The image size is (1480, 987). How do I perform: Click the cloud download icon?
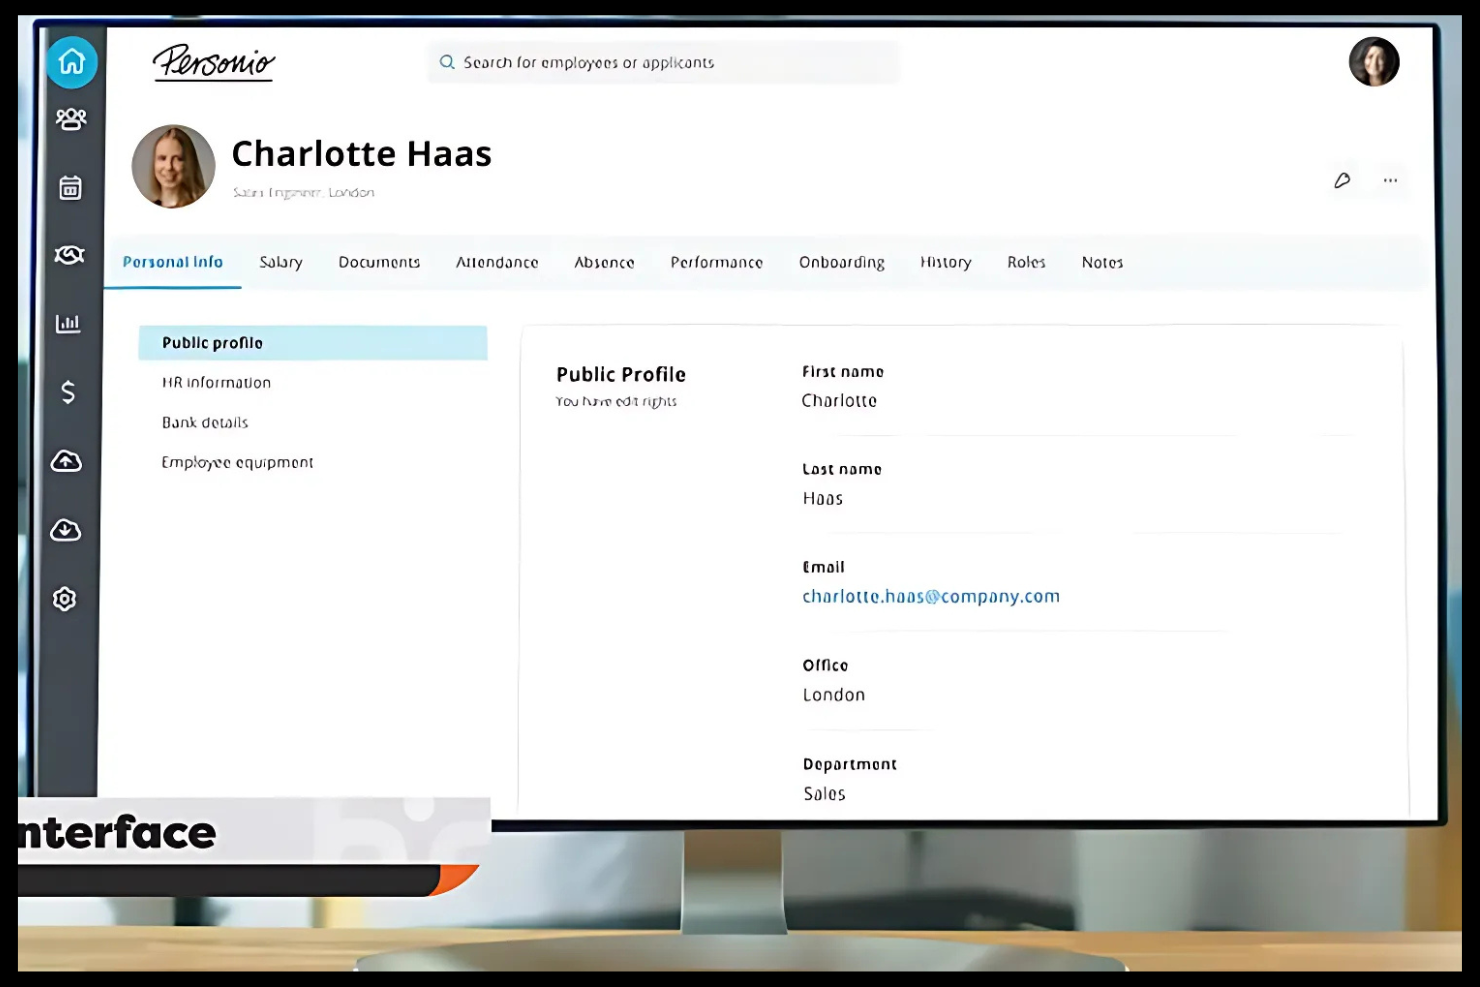66,530
